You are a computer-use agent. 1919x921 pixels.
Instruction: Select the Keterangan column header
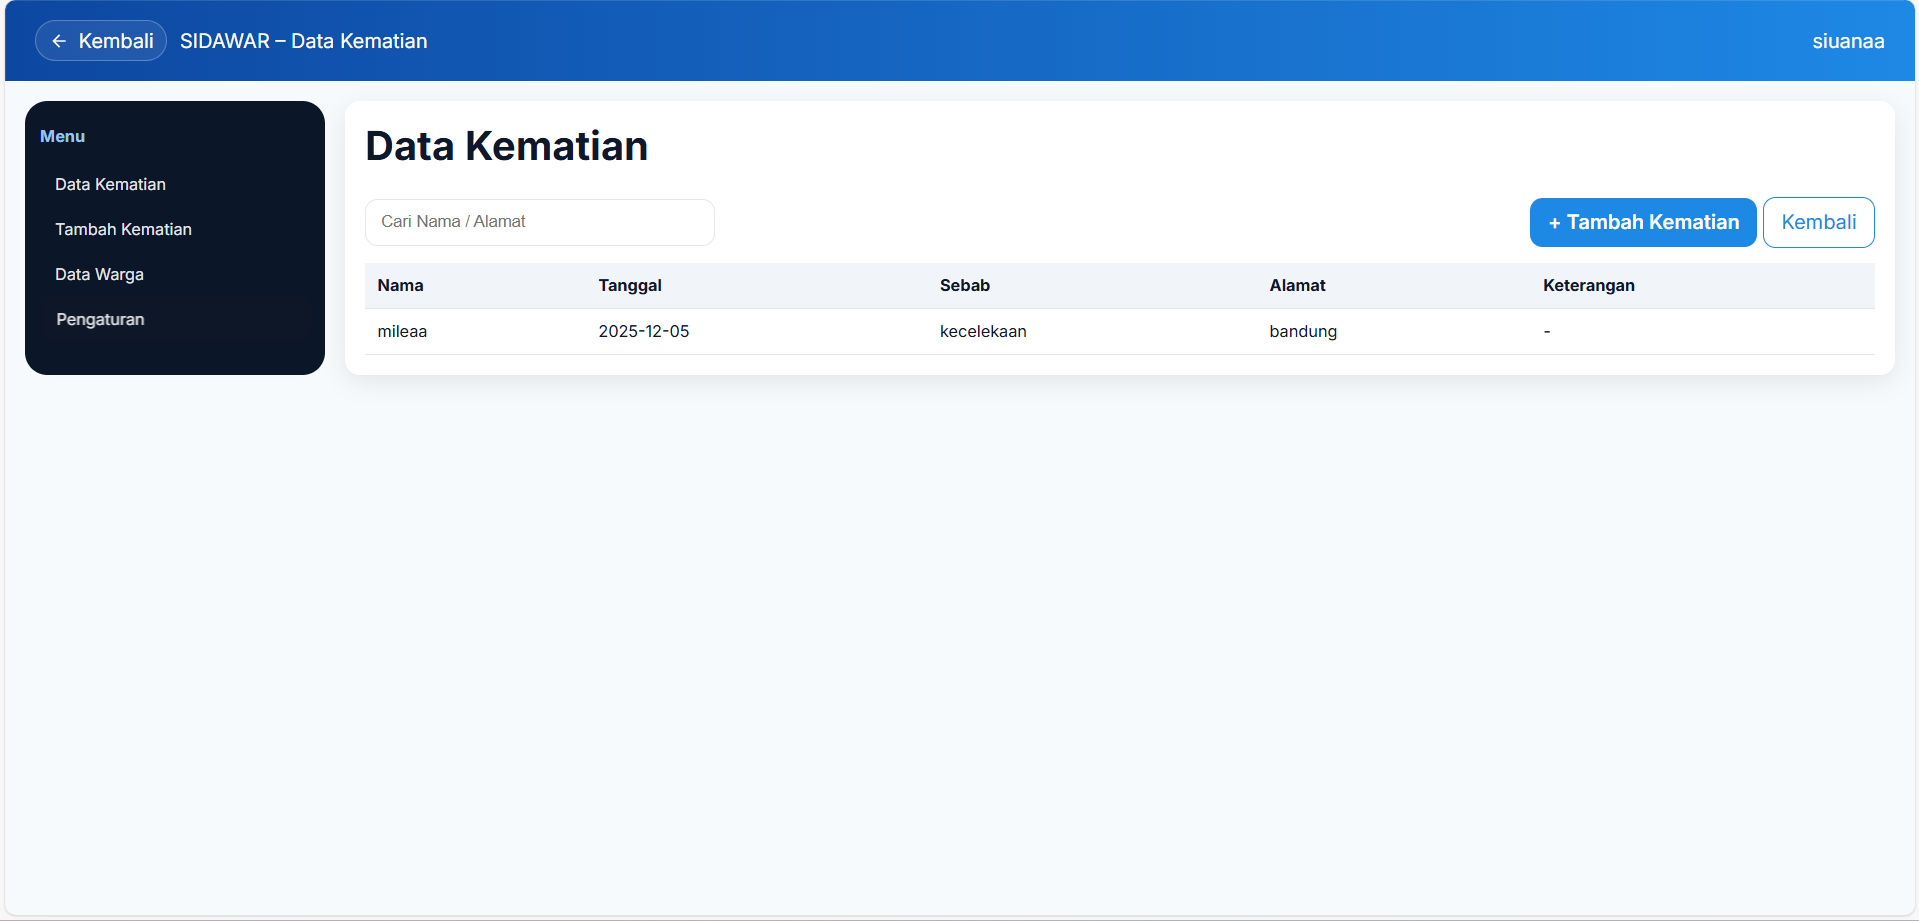[x=1588, y=285]
